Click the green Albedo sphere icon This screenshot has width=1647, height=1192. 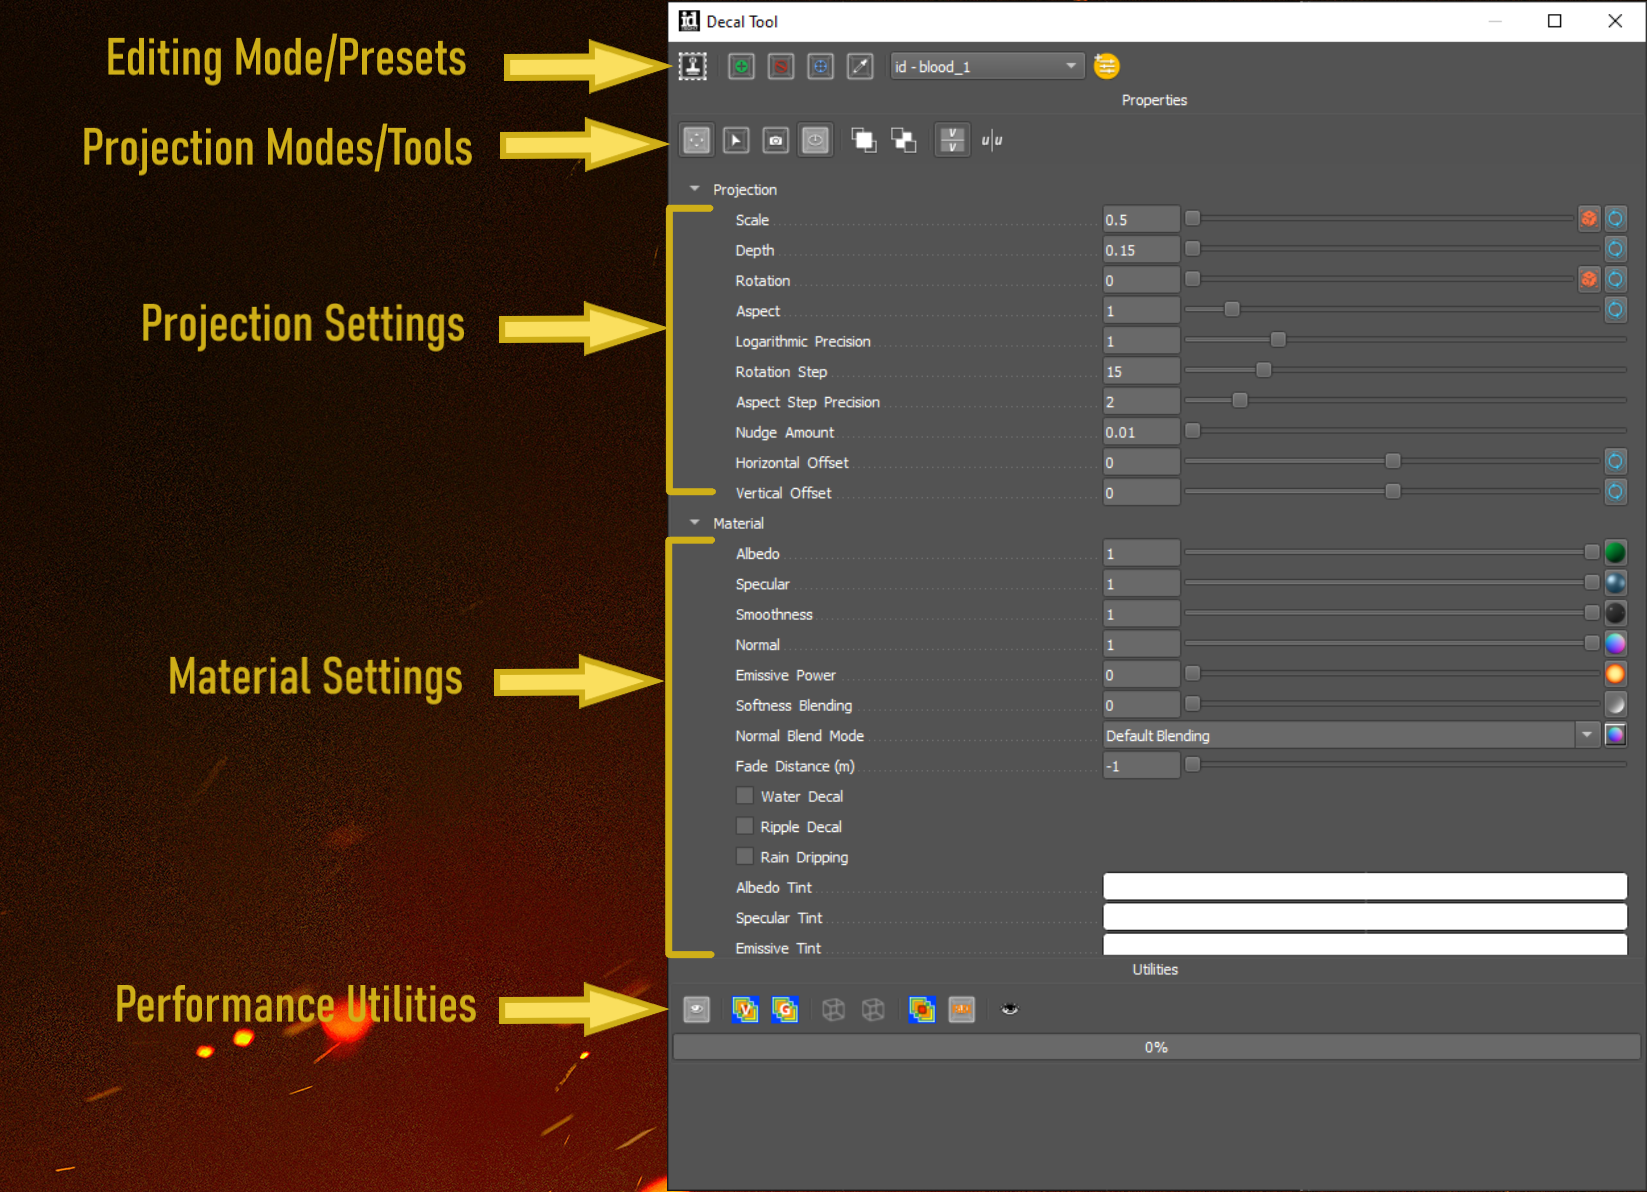1616,553
